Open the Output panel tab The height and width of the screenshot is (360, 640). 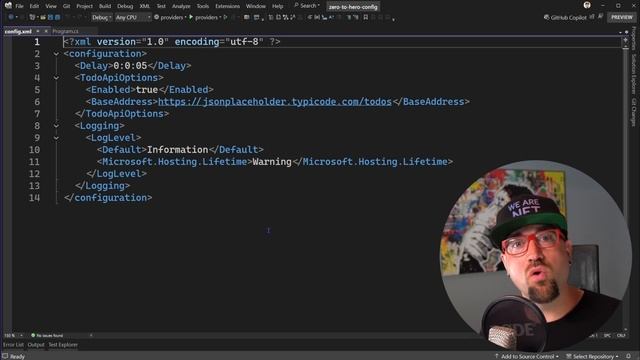click(x=36, y=345)
